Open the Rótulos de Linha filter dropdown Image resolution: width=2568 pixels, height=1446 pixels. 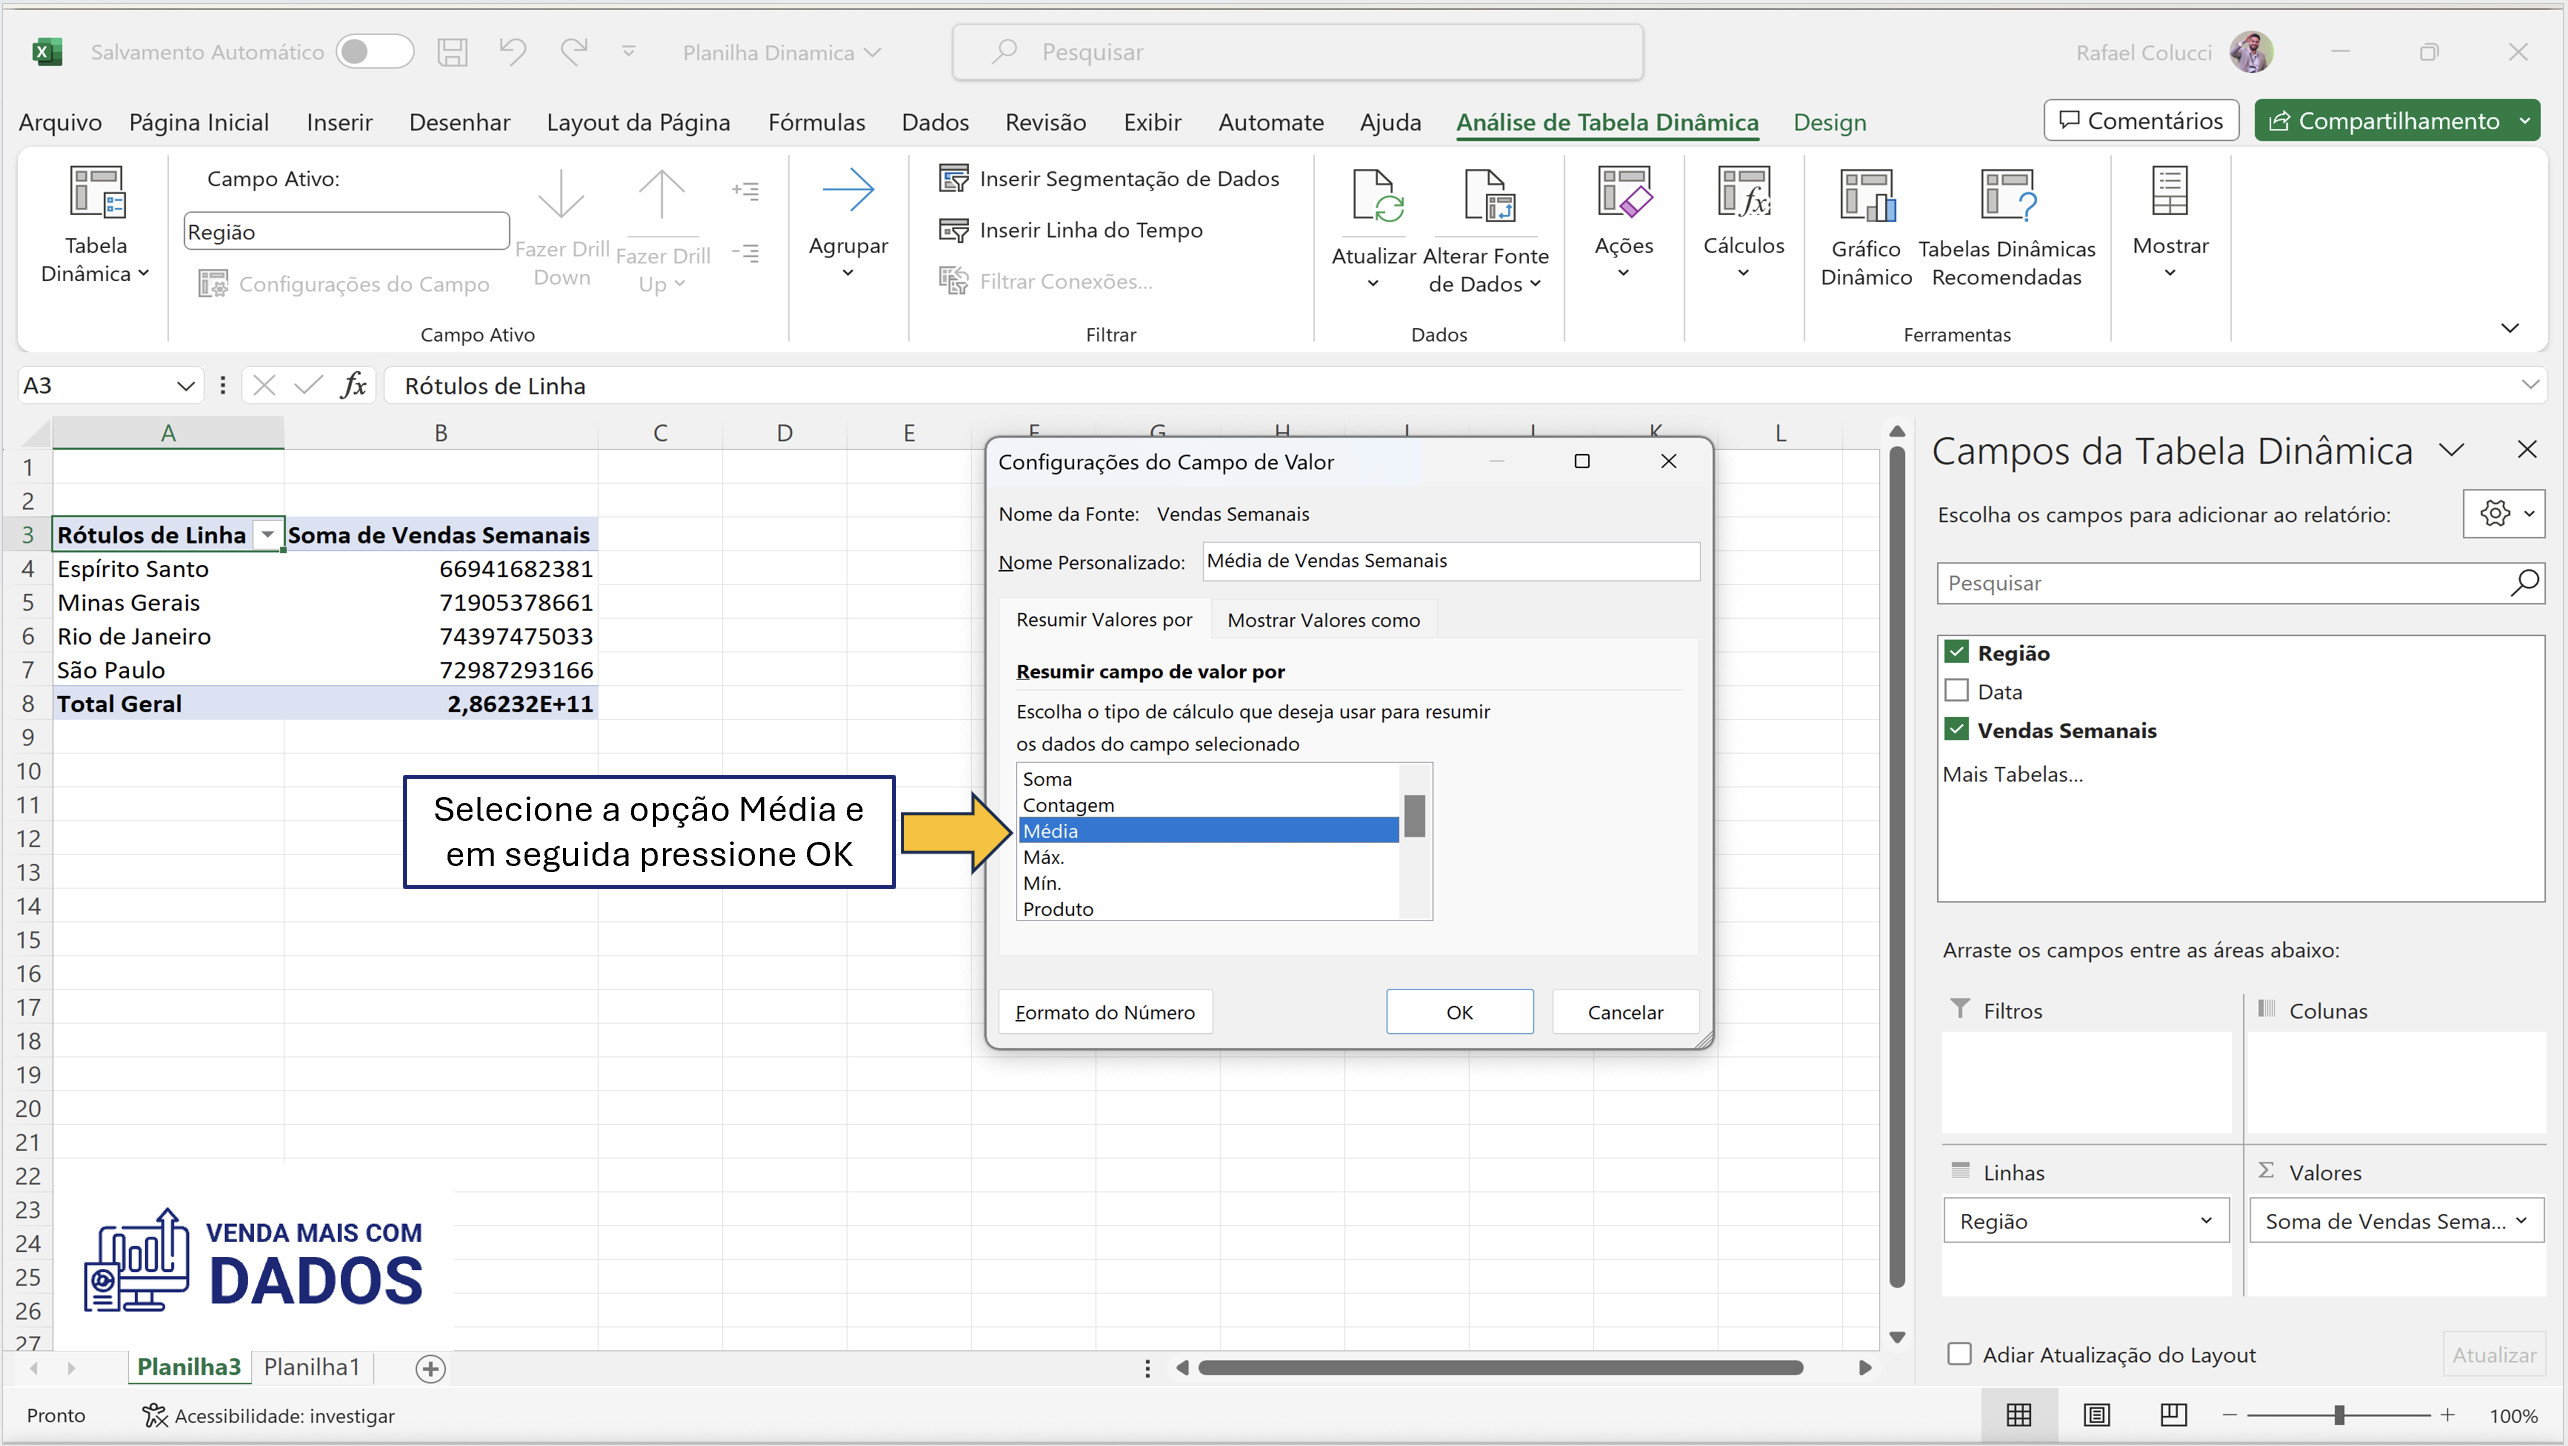(266, 534)
